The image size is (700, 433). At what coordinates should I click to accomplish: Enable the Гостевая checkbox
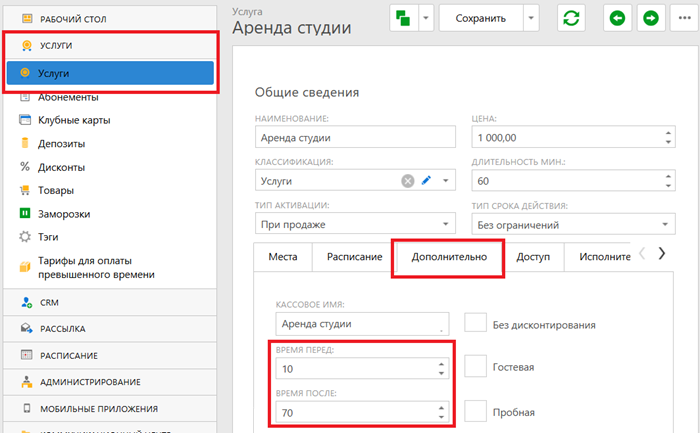(x=475, y=367)
